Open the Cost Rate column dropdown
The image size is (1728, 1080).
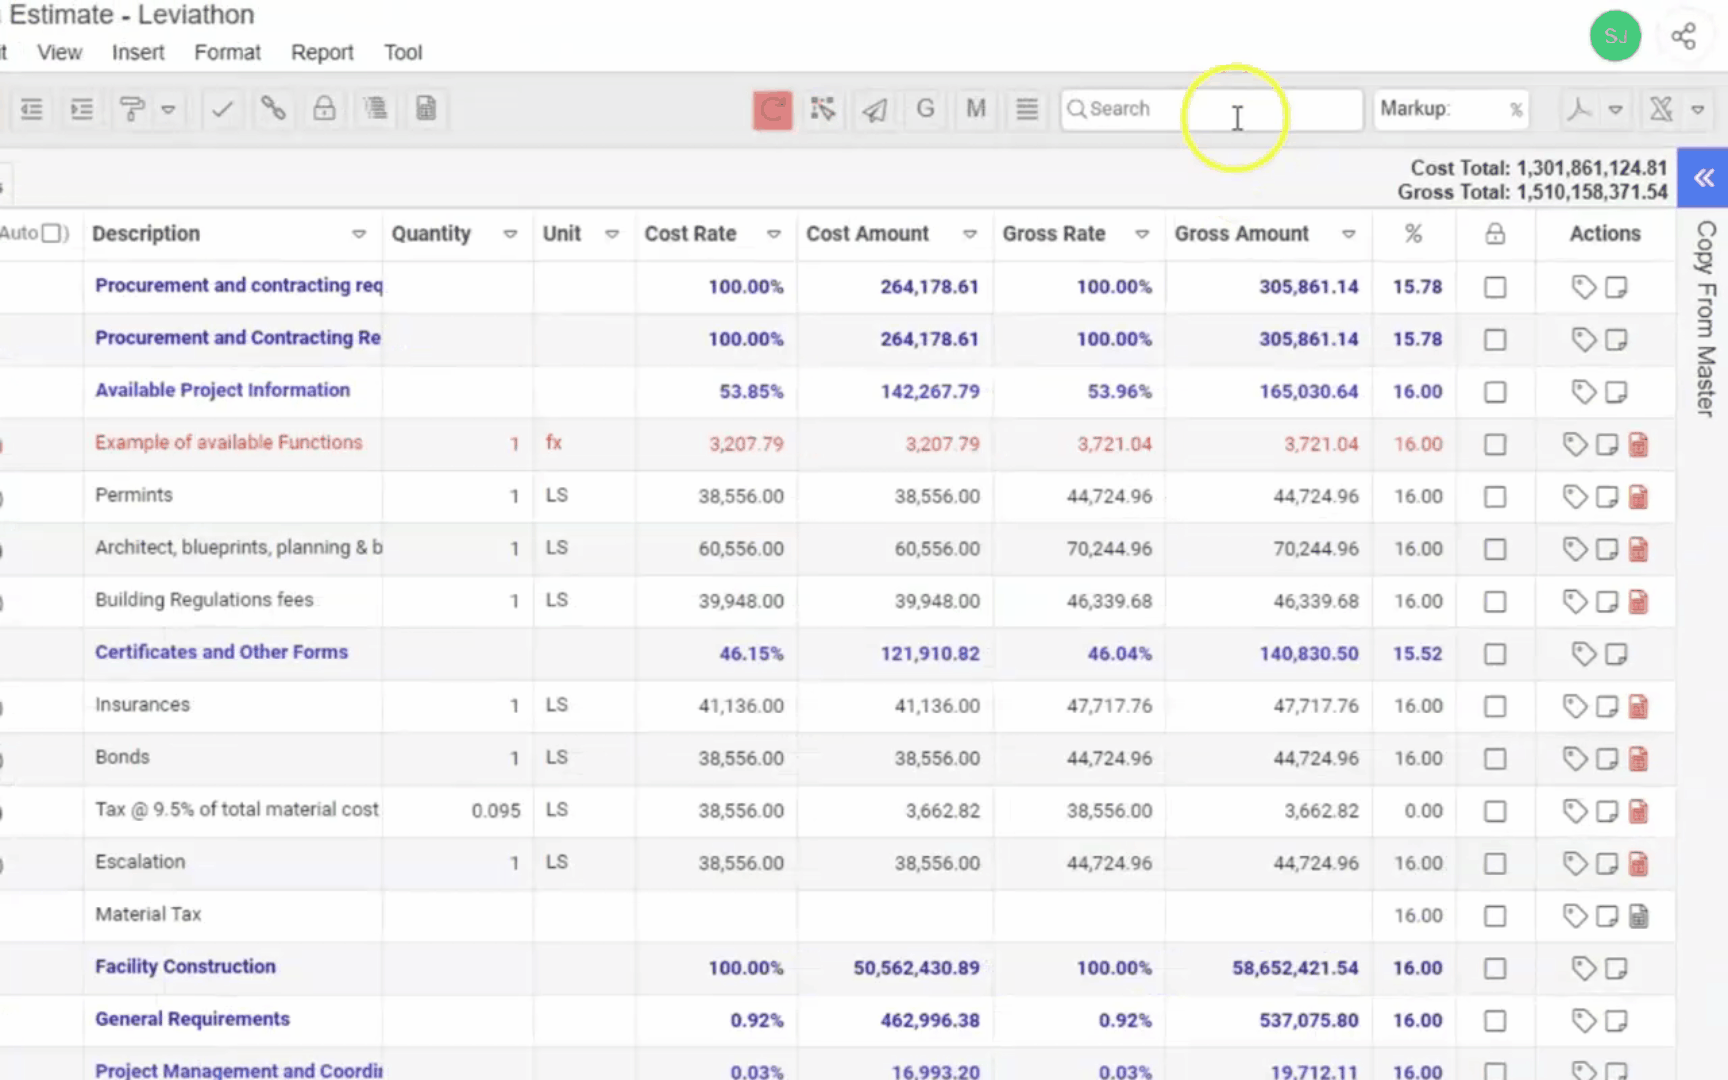773,235
